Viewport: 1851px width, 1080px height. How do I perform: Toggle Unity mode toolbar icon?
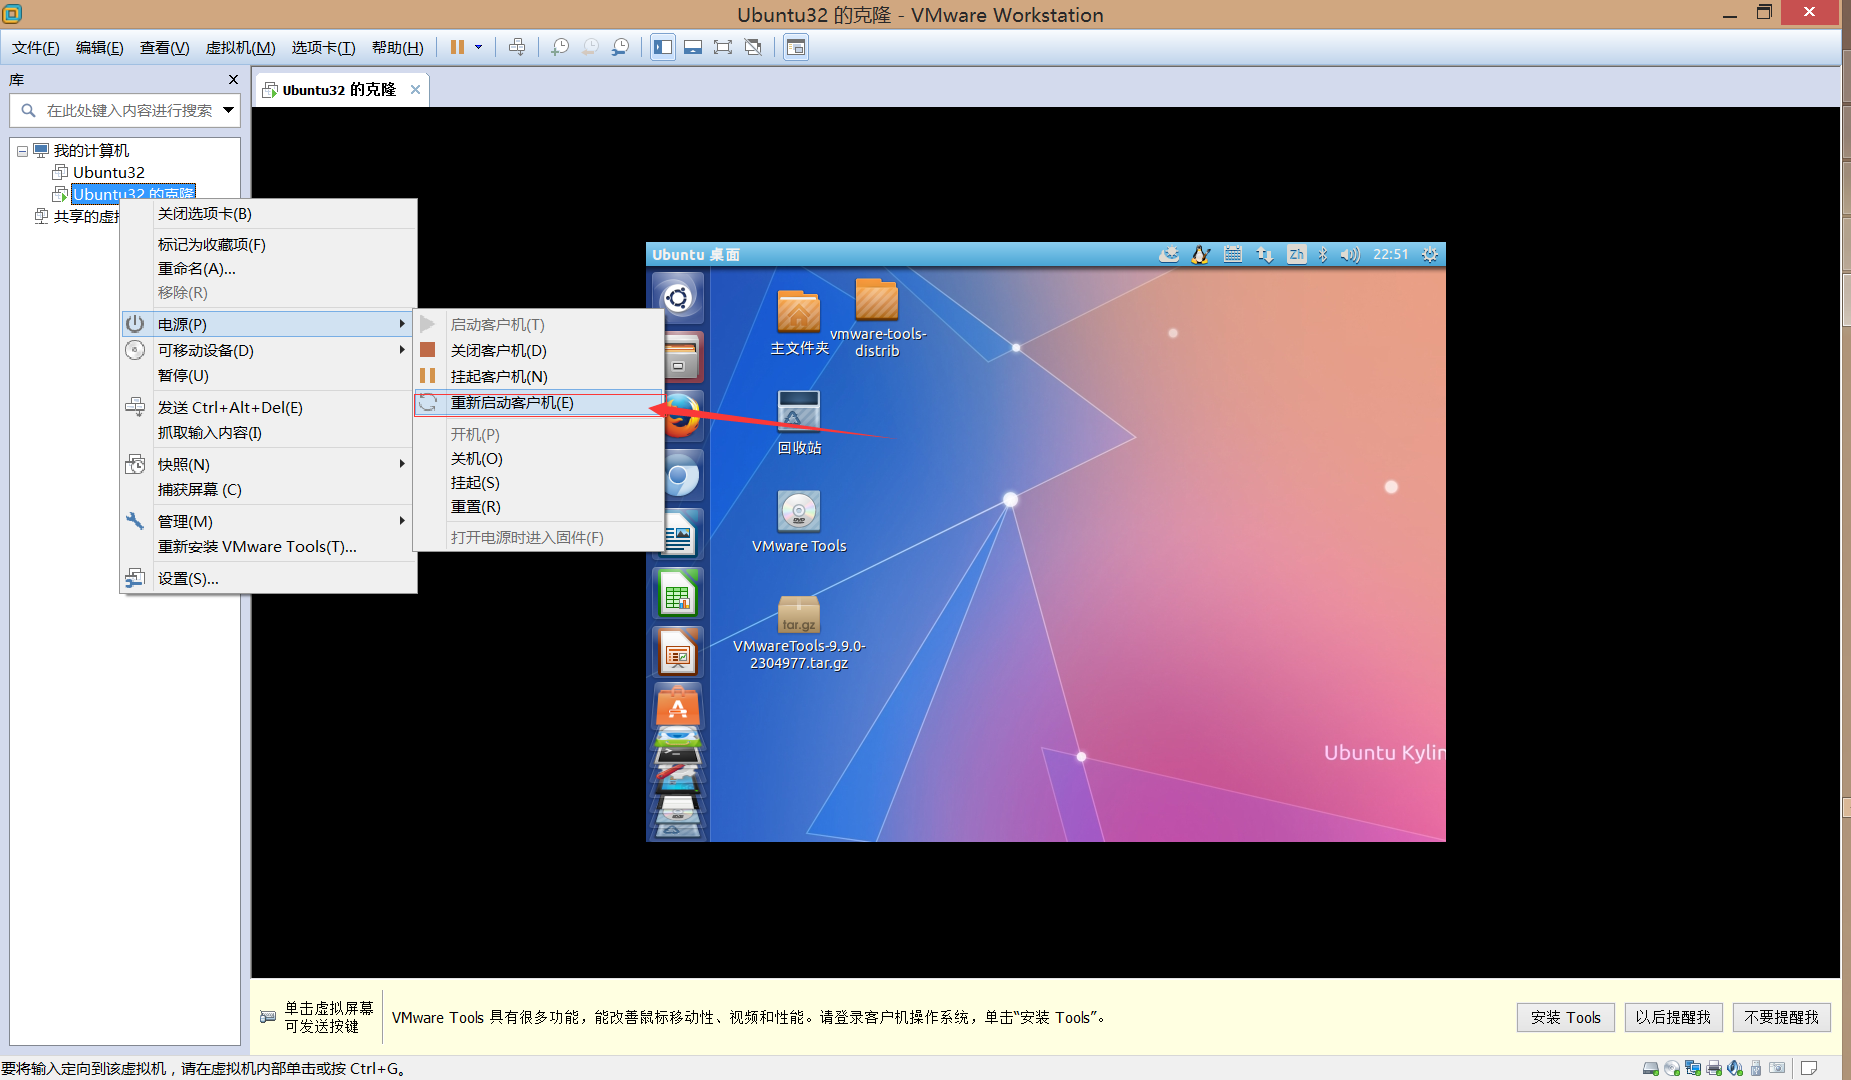(754, 47)
